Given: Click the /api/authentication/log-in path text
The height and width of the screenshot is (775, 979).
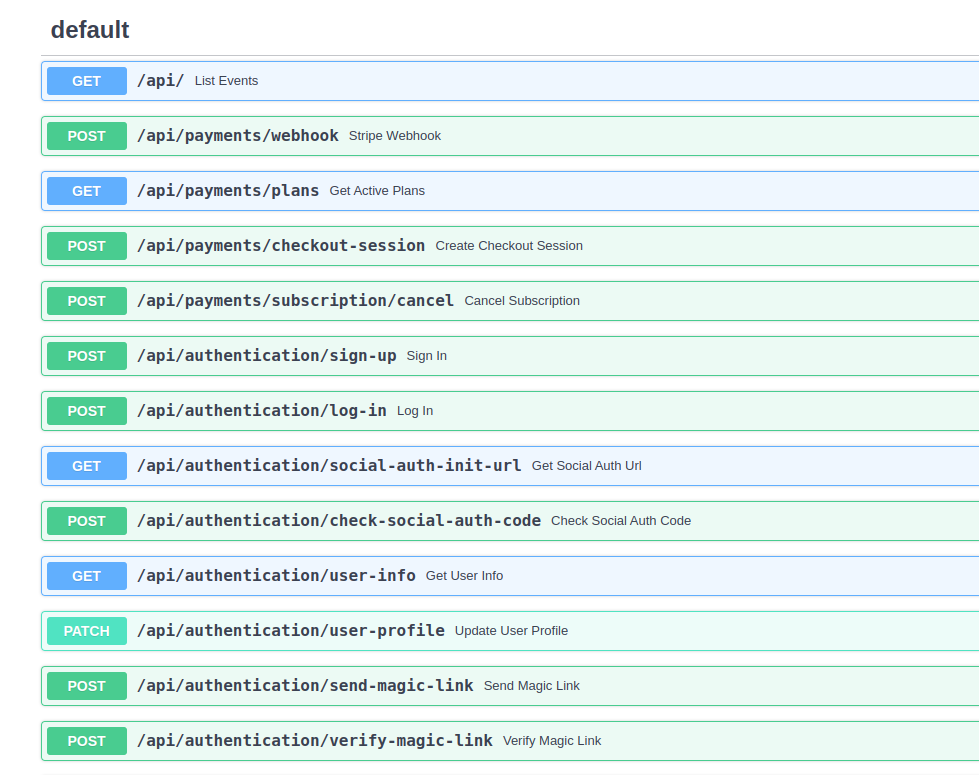Looking at the screenshot, I should tap(261, 411).
